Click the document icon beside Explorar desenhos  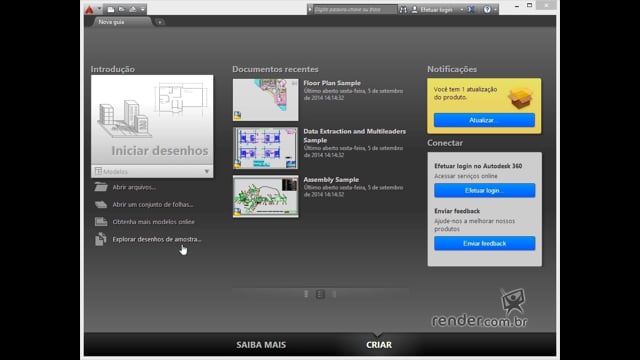point(100,239)
